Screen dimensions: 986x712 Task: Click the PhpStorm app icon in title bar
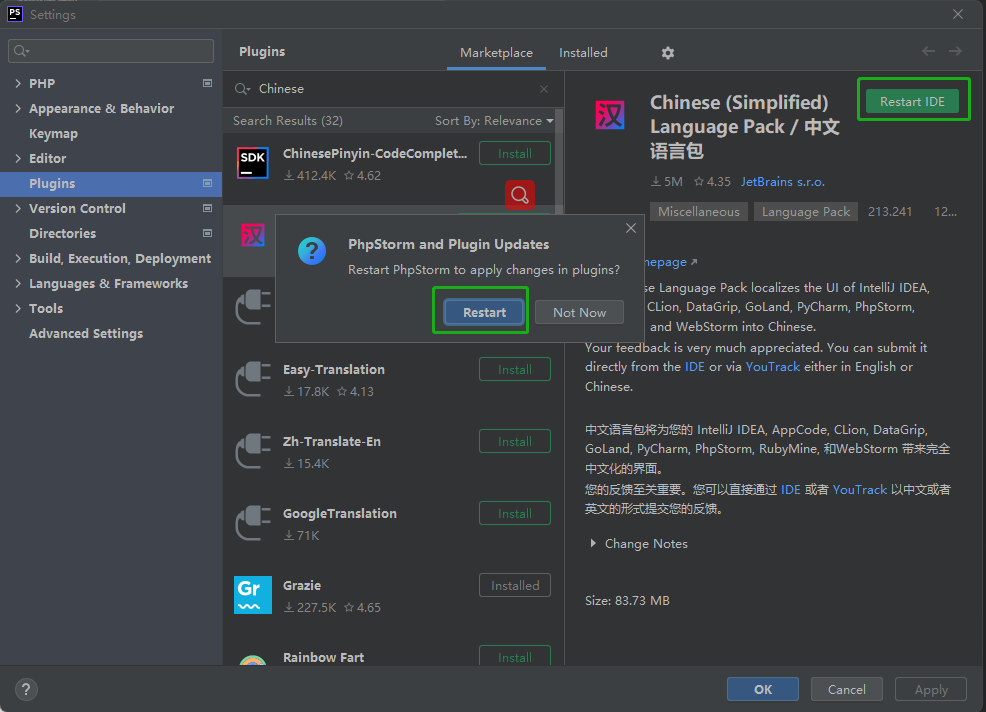coord(14,14)
